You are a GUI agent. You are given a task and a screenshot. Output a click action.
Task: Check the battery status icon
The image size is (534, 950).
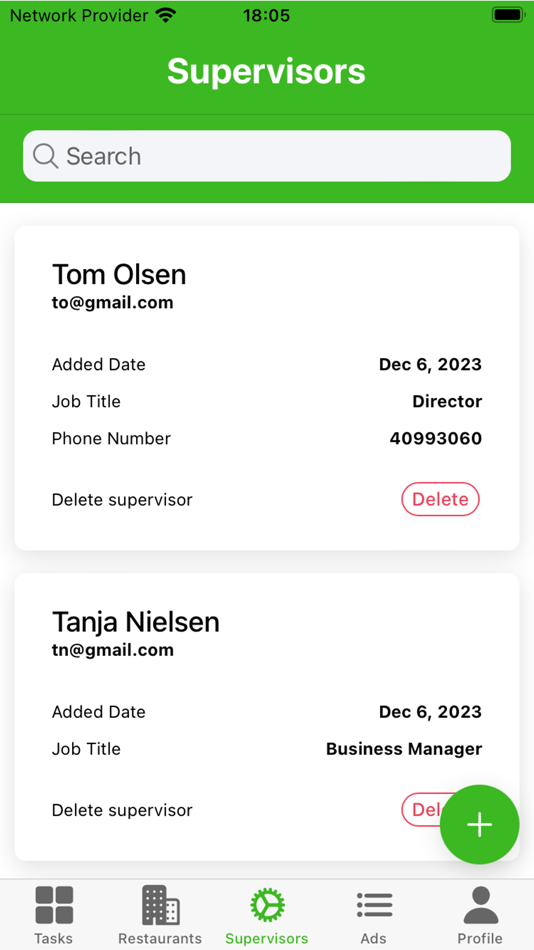pos(507,15)
